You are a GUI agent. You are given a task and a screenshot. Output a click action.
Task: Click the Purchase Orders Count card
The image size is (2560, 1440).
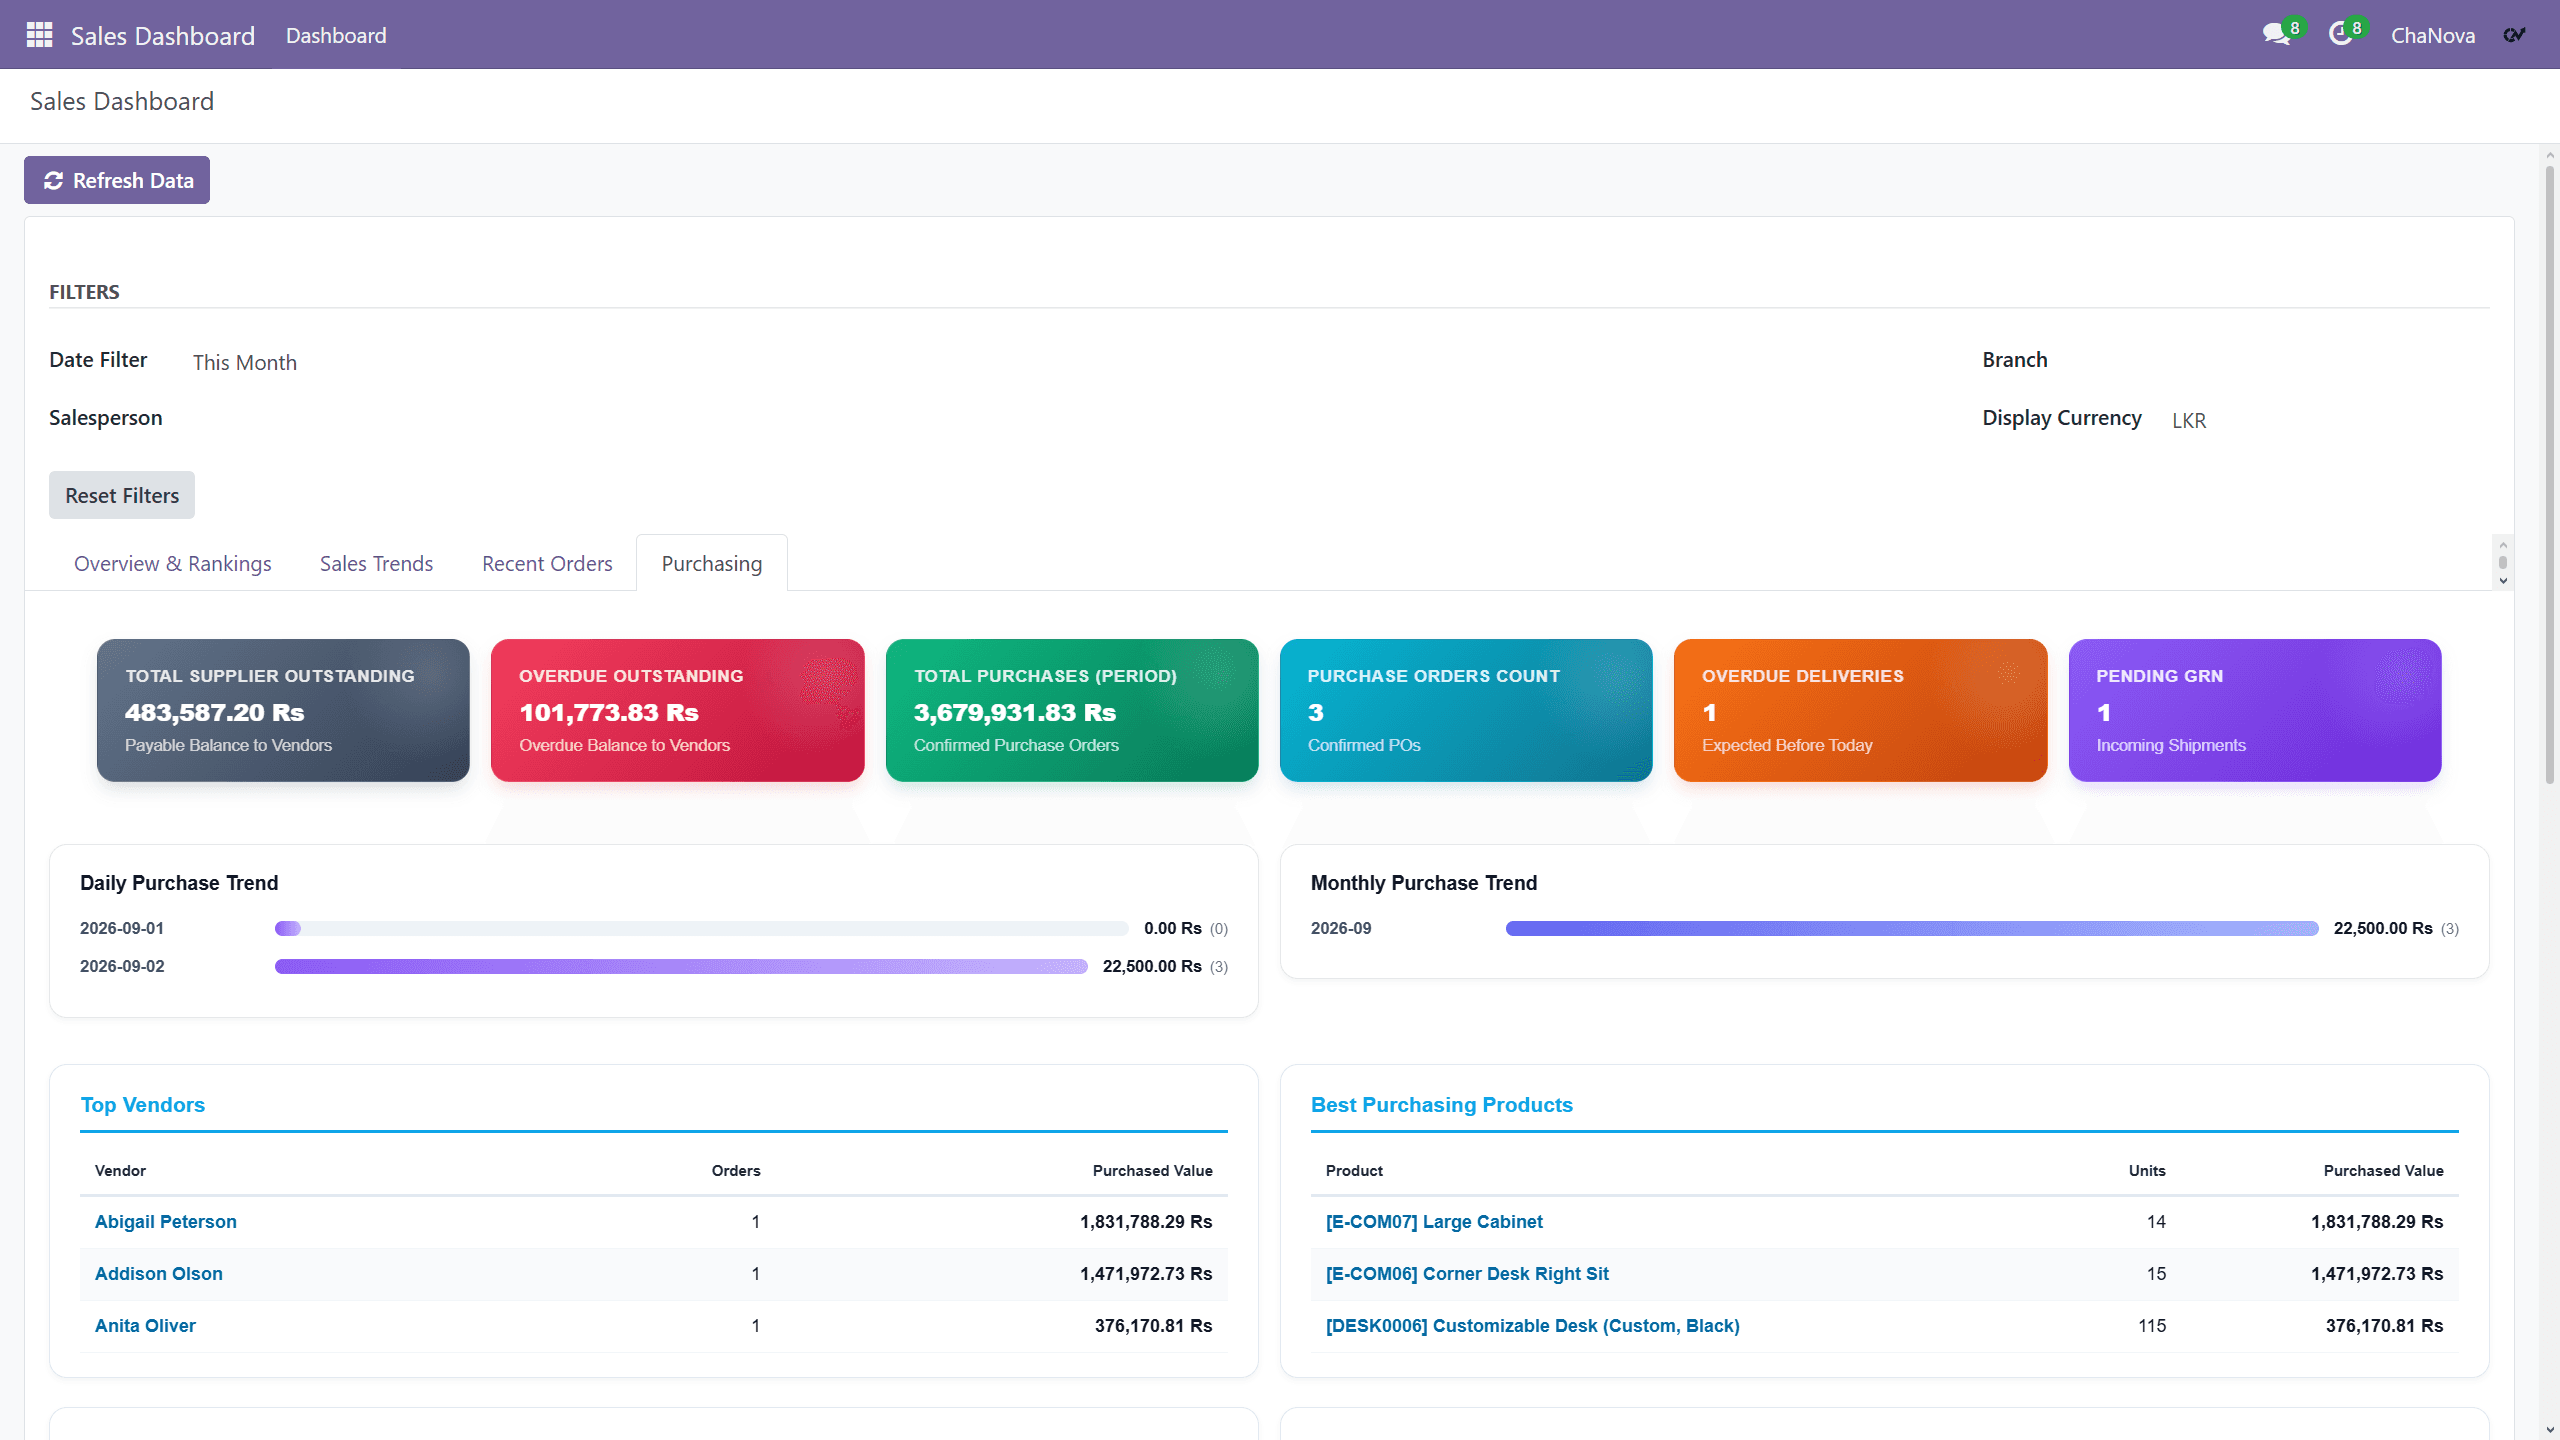pos(1466,710)
